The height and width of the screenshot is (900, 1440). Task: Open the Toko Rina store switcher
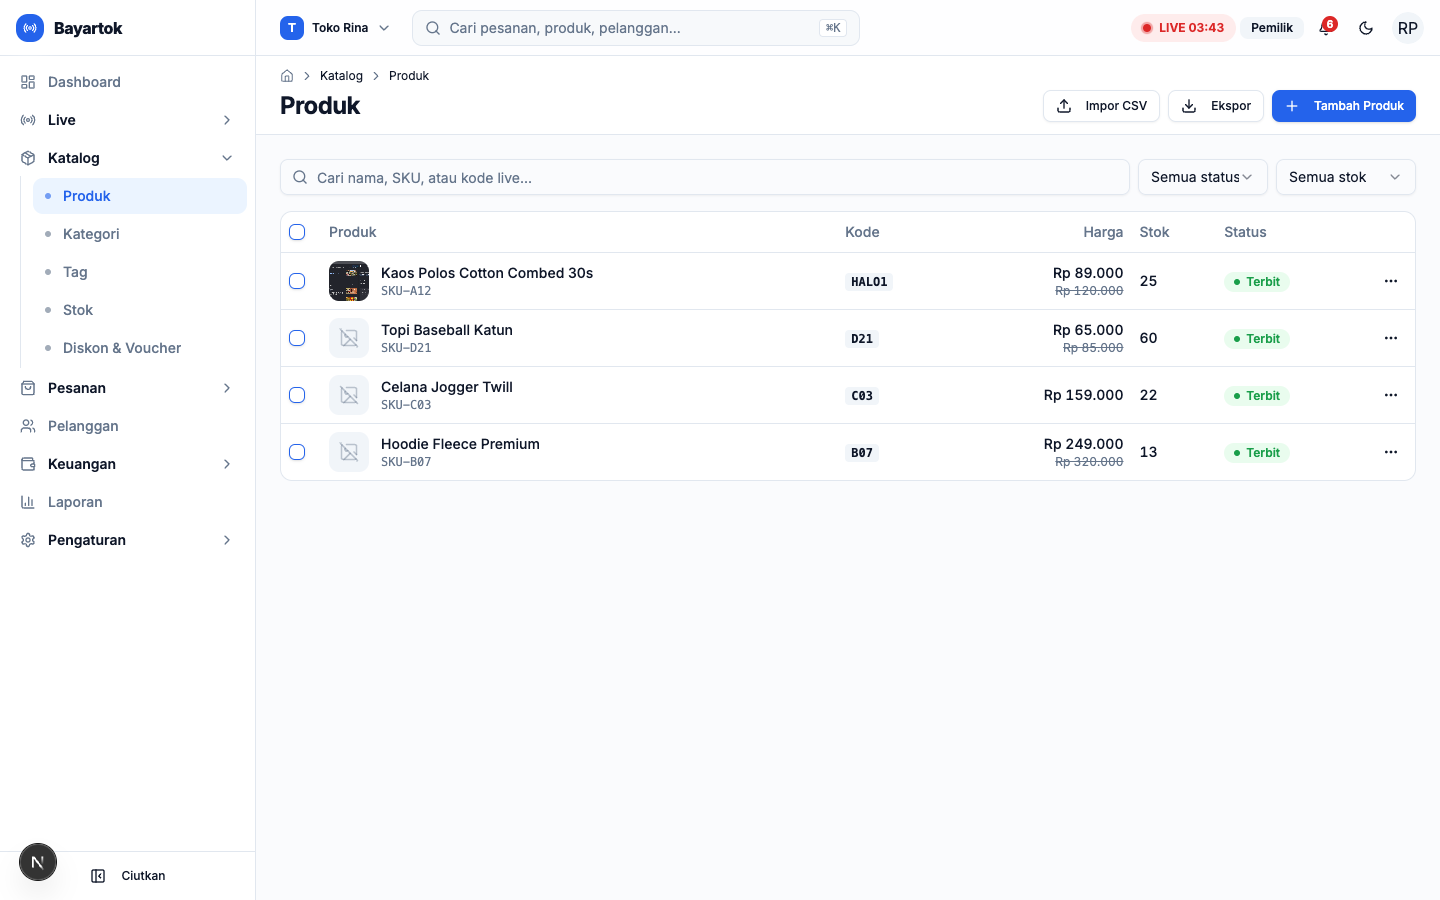click(335, 28)
